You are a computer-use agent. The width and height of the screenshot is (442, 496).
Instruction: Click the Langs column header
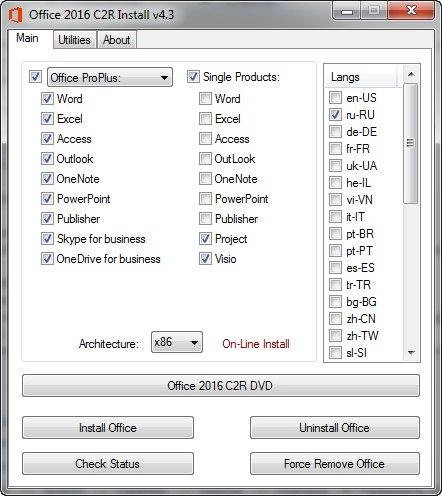pyautogui.click(x=361, y=77)
